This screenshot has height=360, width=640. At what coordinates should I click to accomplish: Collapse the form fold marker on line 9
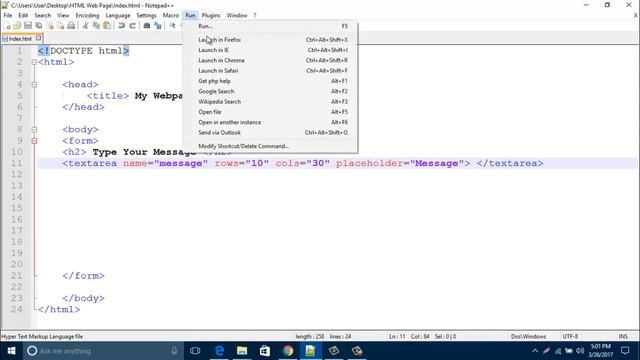coord(34,141)
